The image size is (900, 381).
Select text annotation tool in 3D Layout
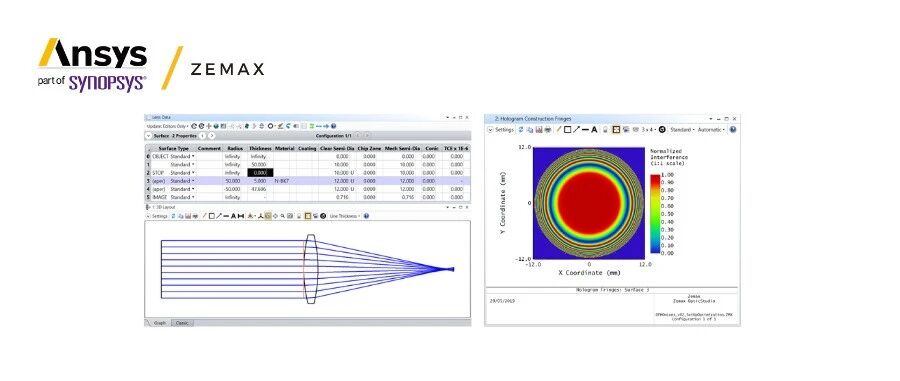point(234,216)
